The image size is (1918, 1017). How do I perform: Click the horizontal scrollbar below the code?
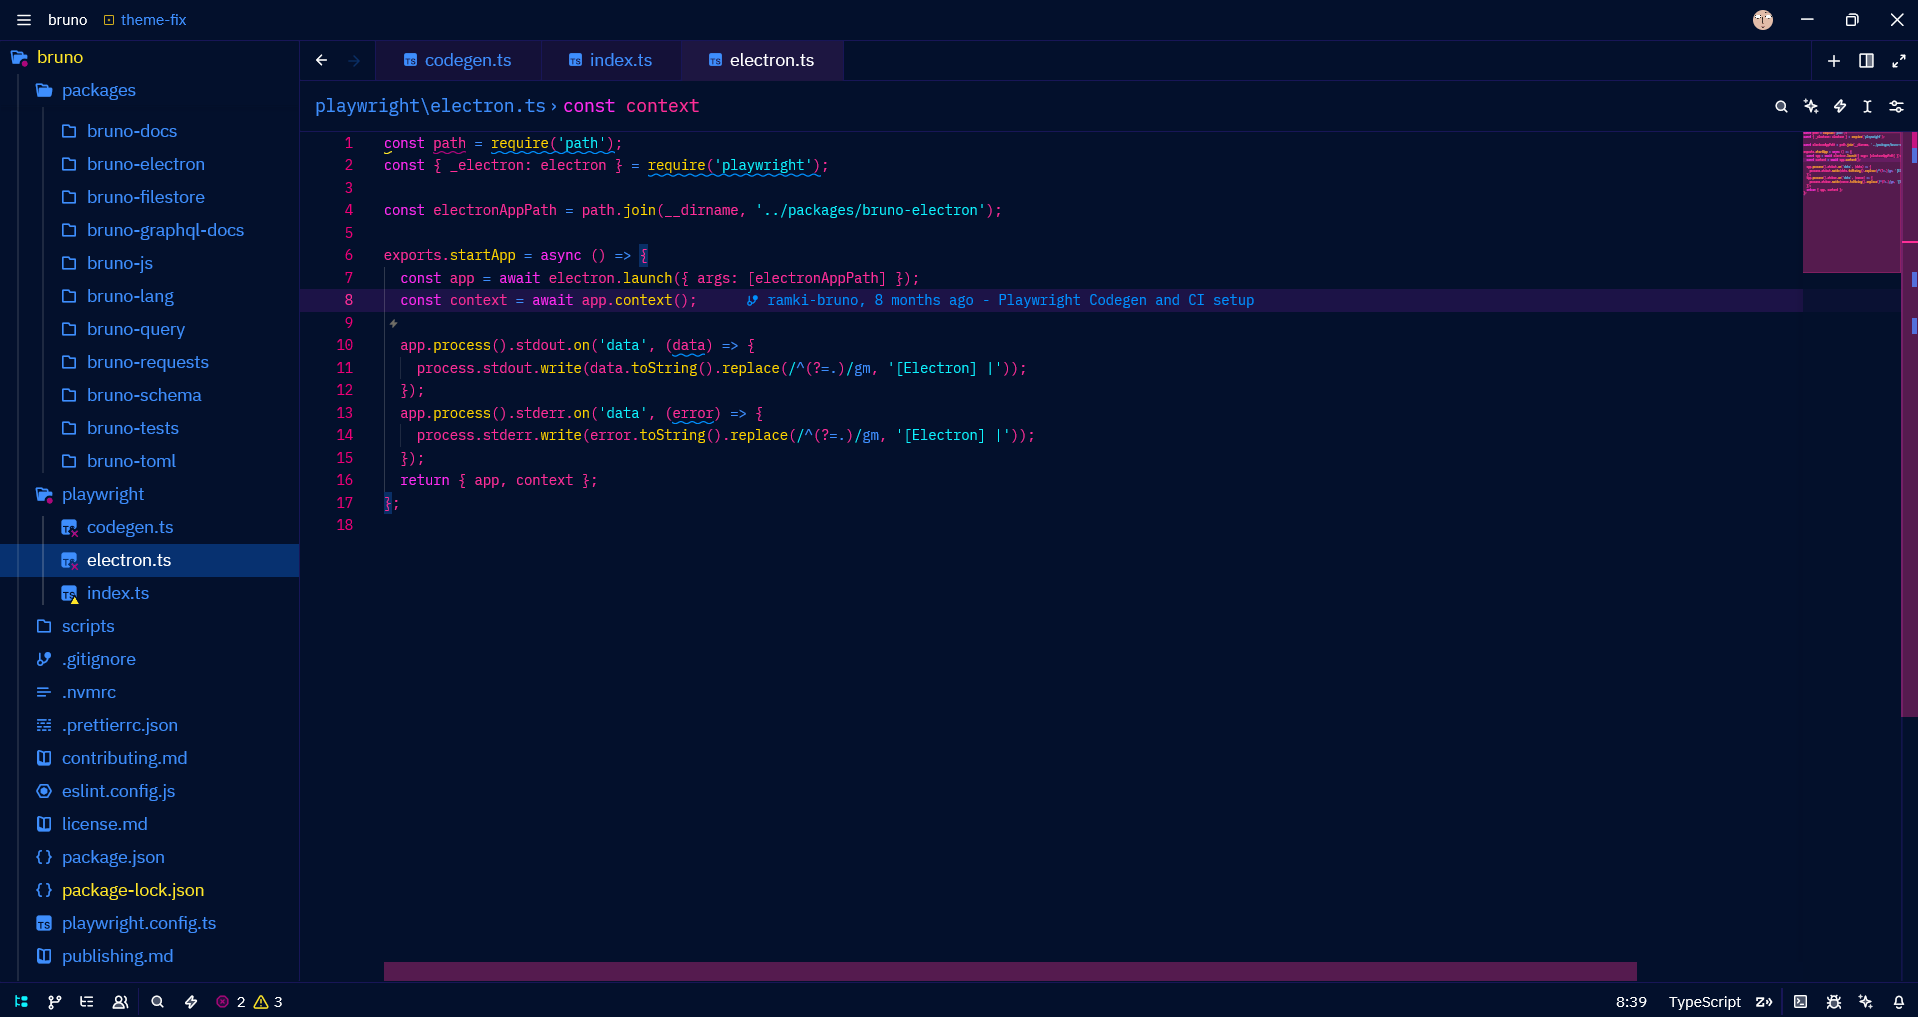point(1010,971)
